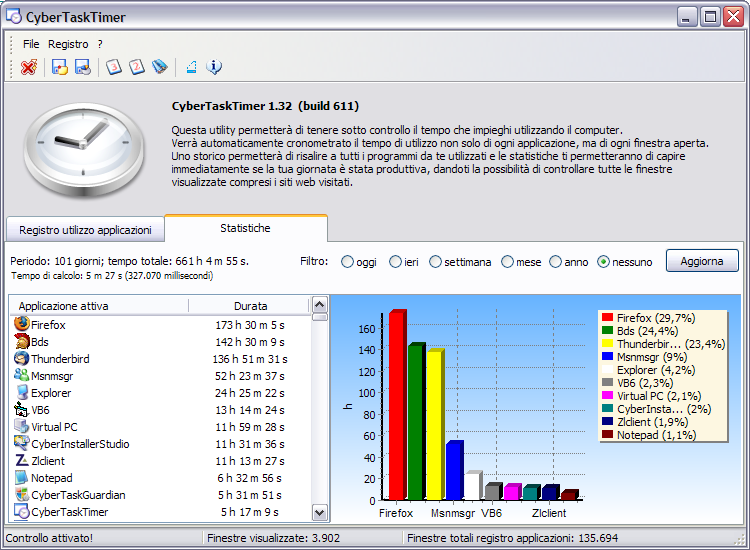Click the calendar icon showing number 3
Image resolution: width=750 pixels, height=550 pixels.
pyautogui.click(x=113, y=67)
